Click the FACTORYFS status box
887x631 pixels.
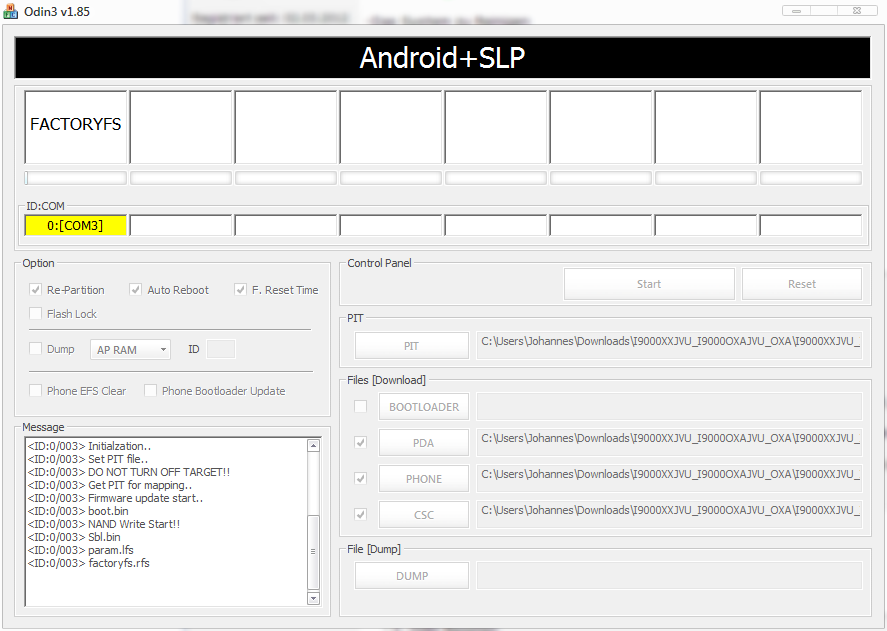coord(75,127)
